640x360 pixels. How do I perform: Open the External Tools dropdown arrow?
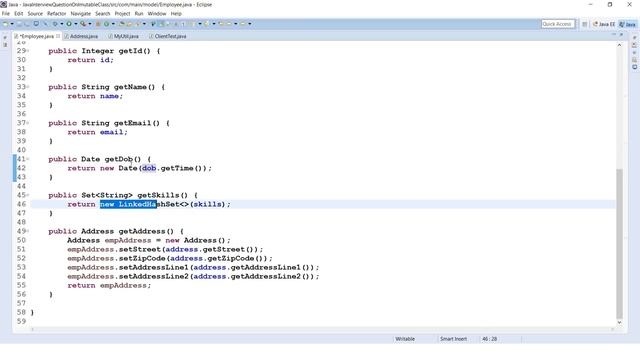[90, 24]
